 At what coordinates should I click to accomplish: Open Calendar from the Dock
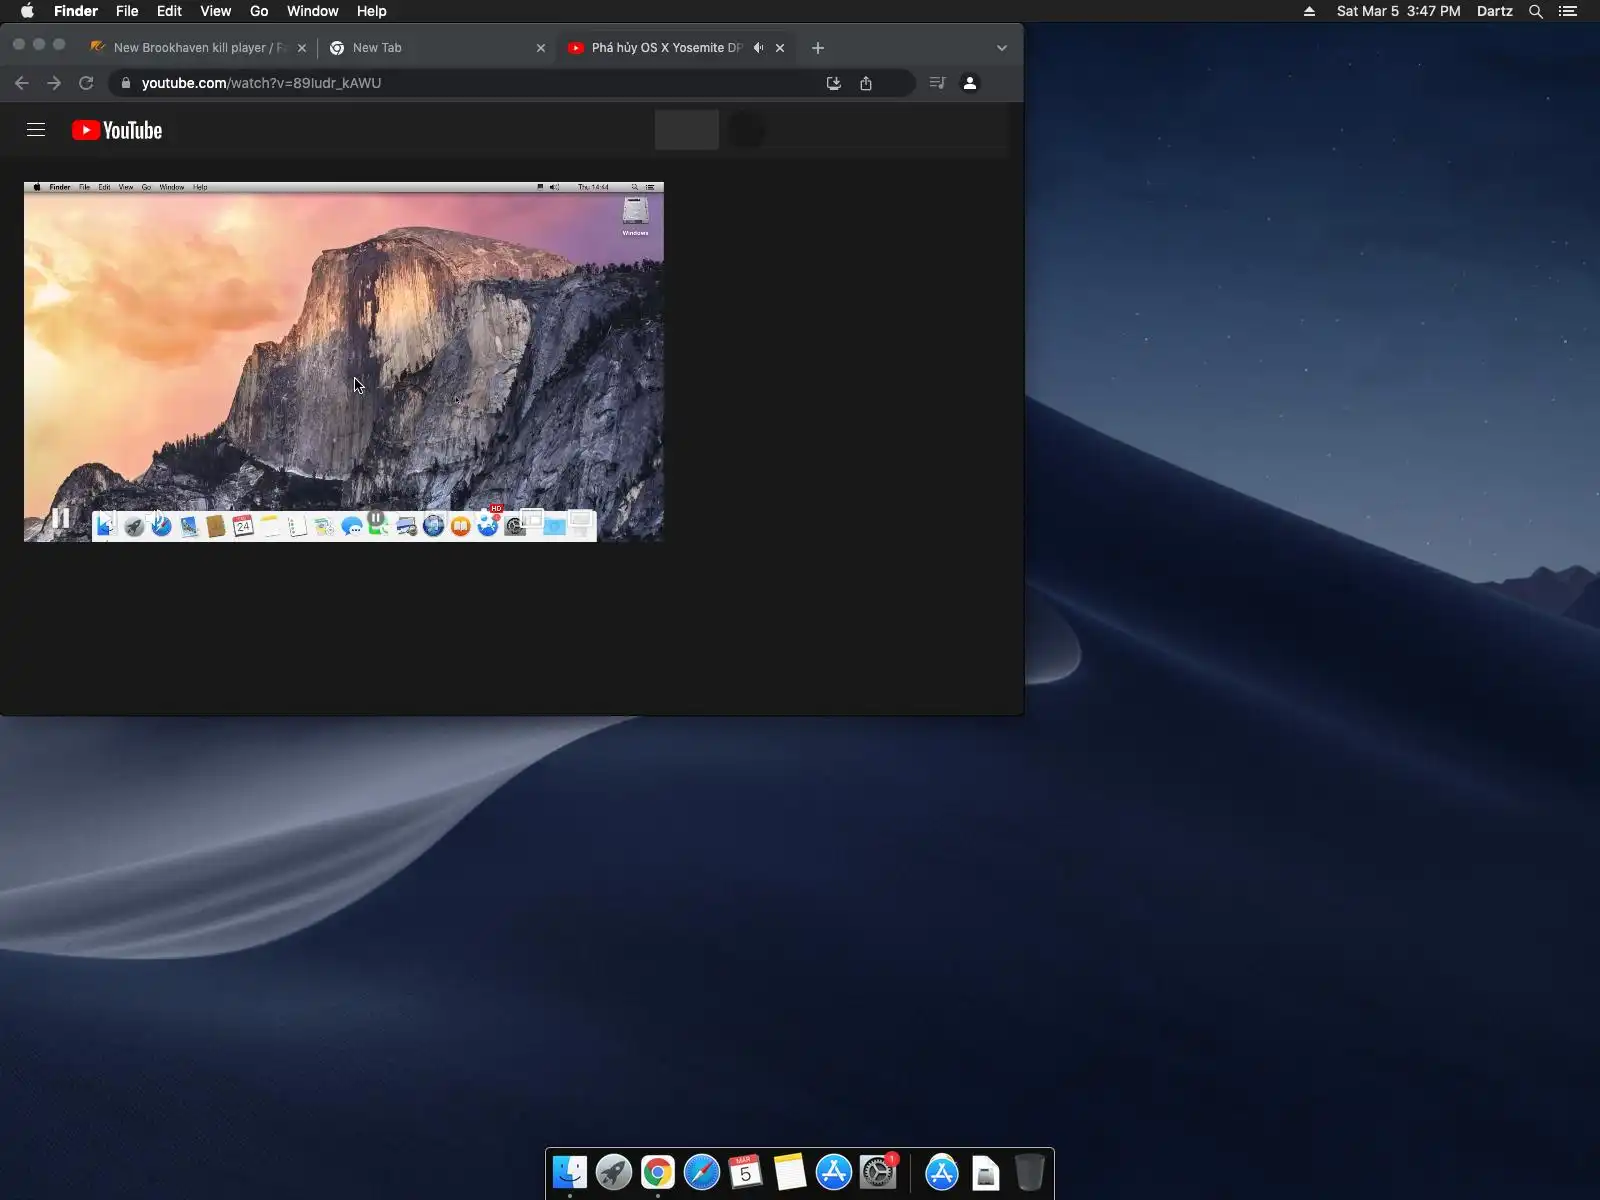click(746, 1172)
